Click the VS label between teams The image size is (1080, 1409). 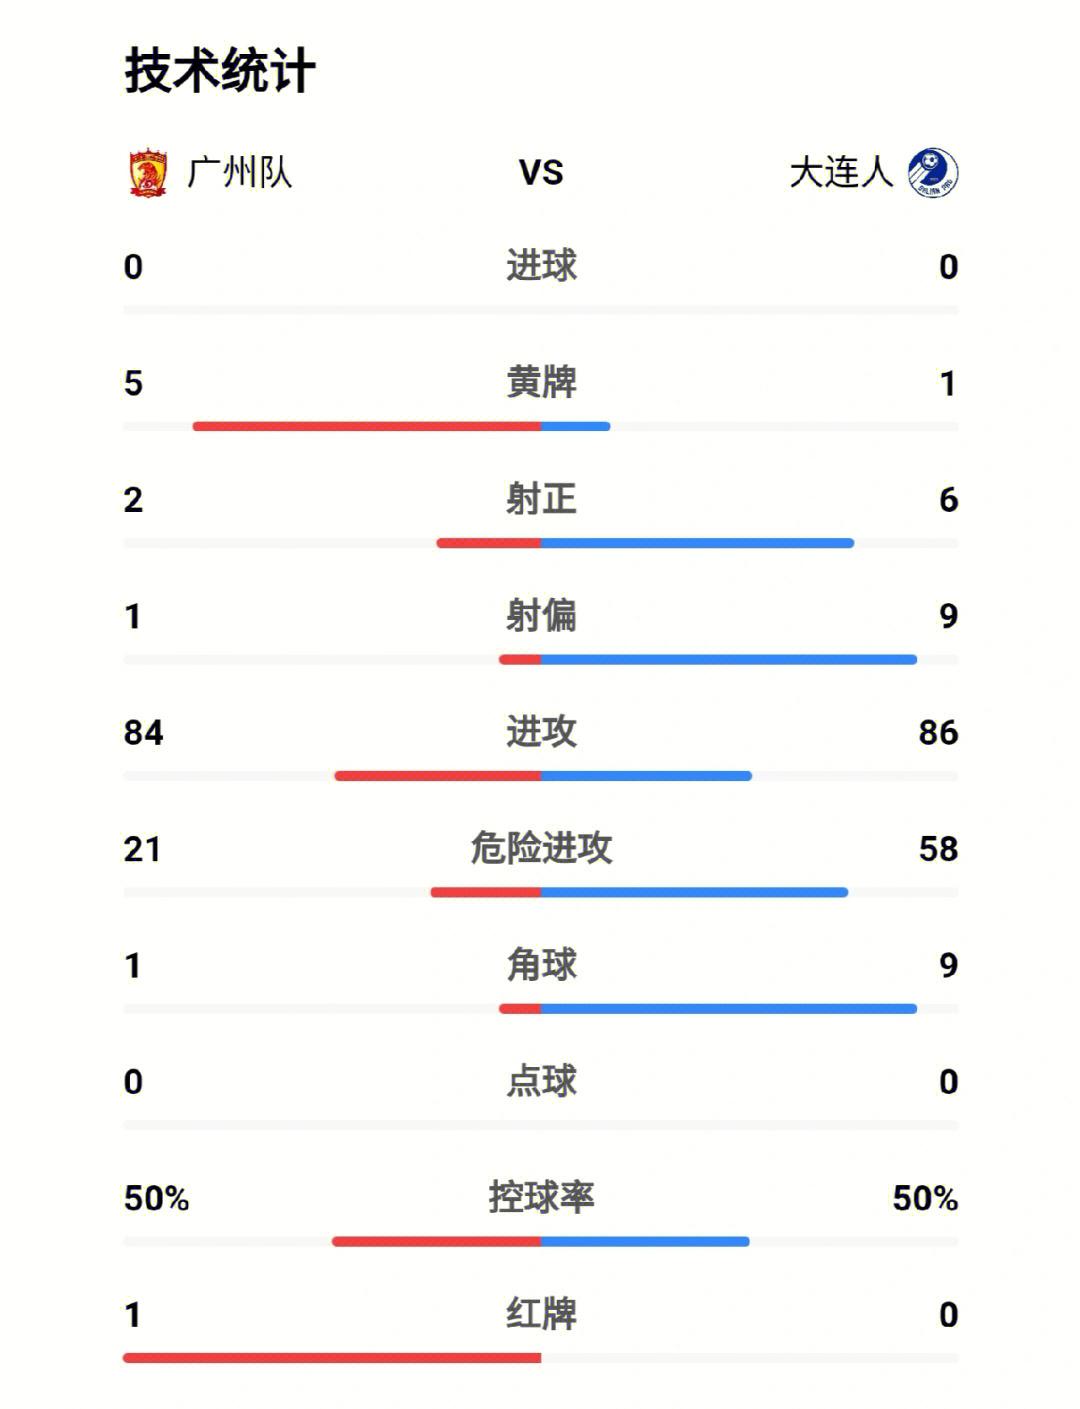coord(541,173)
